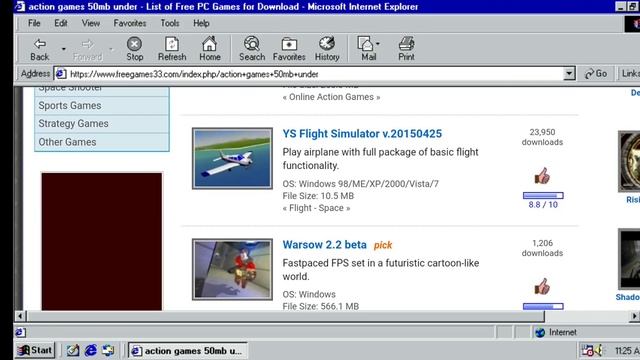
Task: Click thumbs-up icon for Warsow 2.2 beta
Action: pyautogui.click(x=542, y=287)
